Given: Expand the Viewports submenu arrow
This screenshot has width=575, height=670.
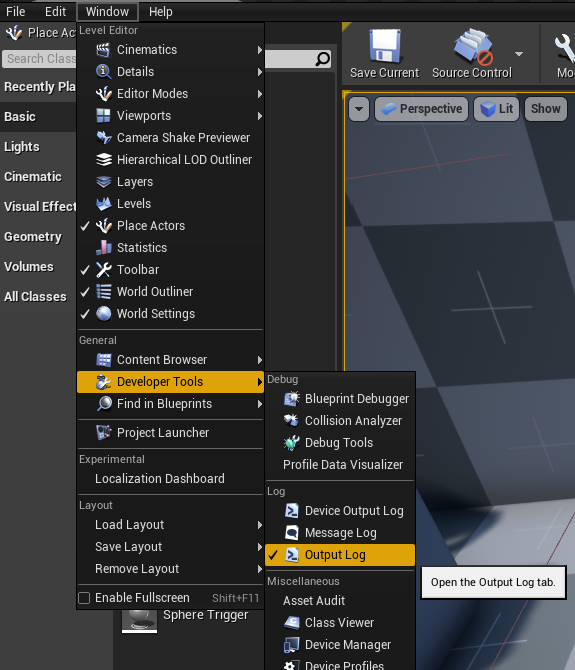Looking at the screenshot, I should click(x=259, y=116).
